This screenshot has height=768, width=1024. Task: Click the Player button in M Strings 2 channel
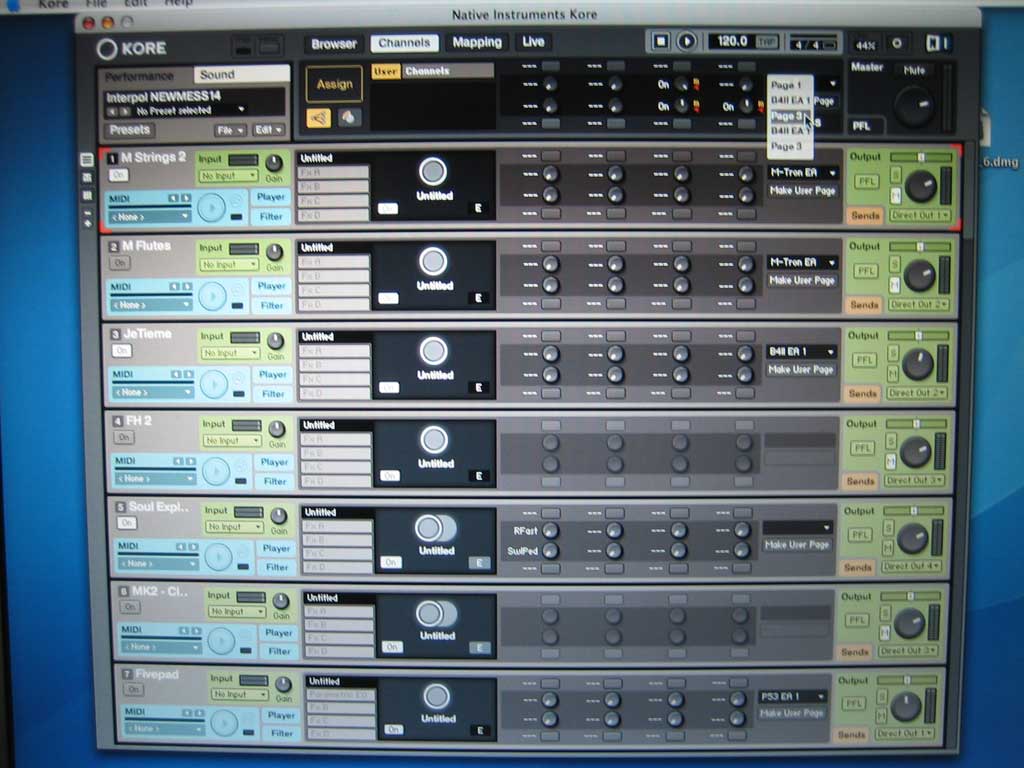(x=270, y=197)
